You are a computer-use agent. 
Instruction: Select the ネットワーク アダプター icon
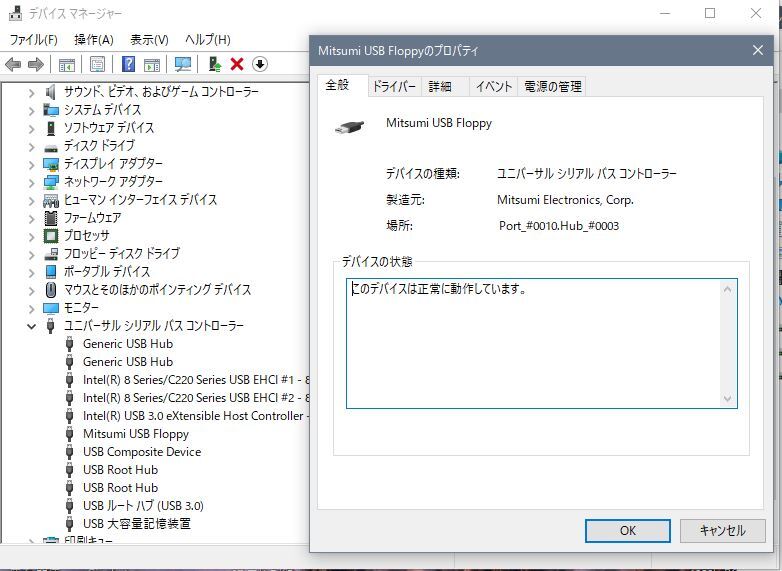[x=51, y=182]
